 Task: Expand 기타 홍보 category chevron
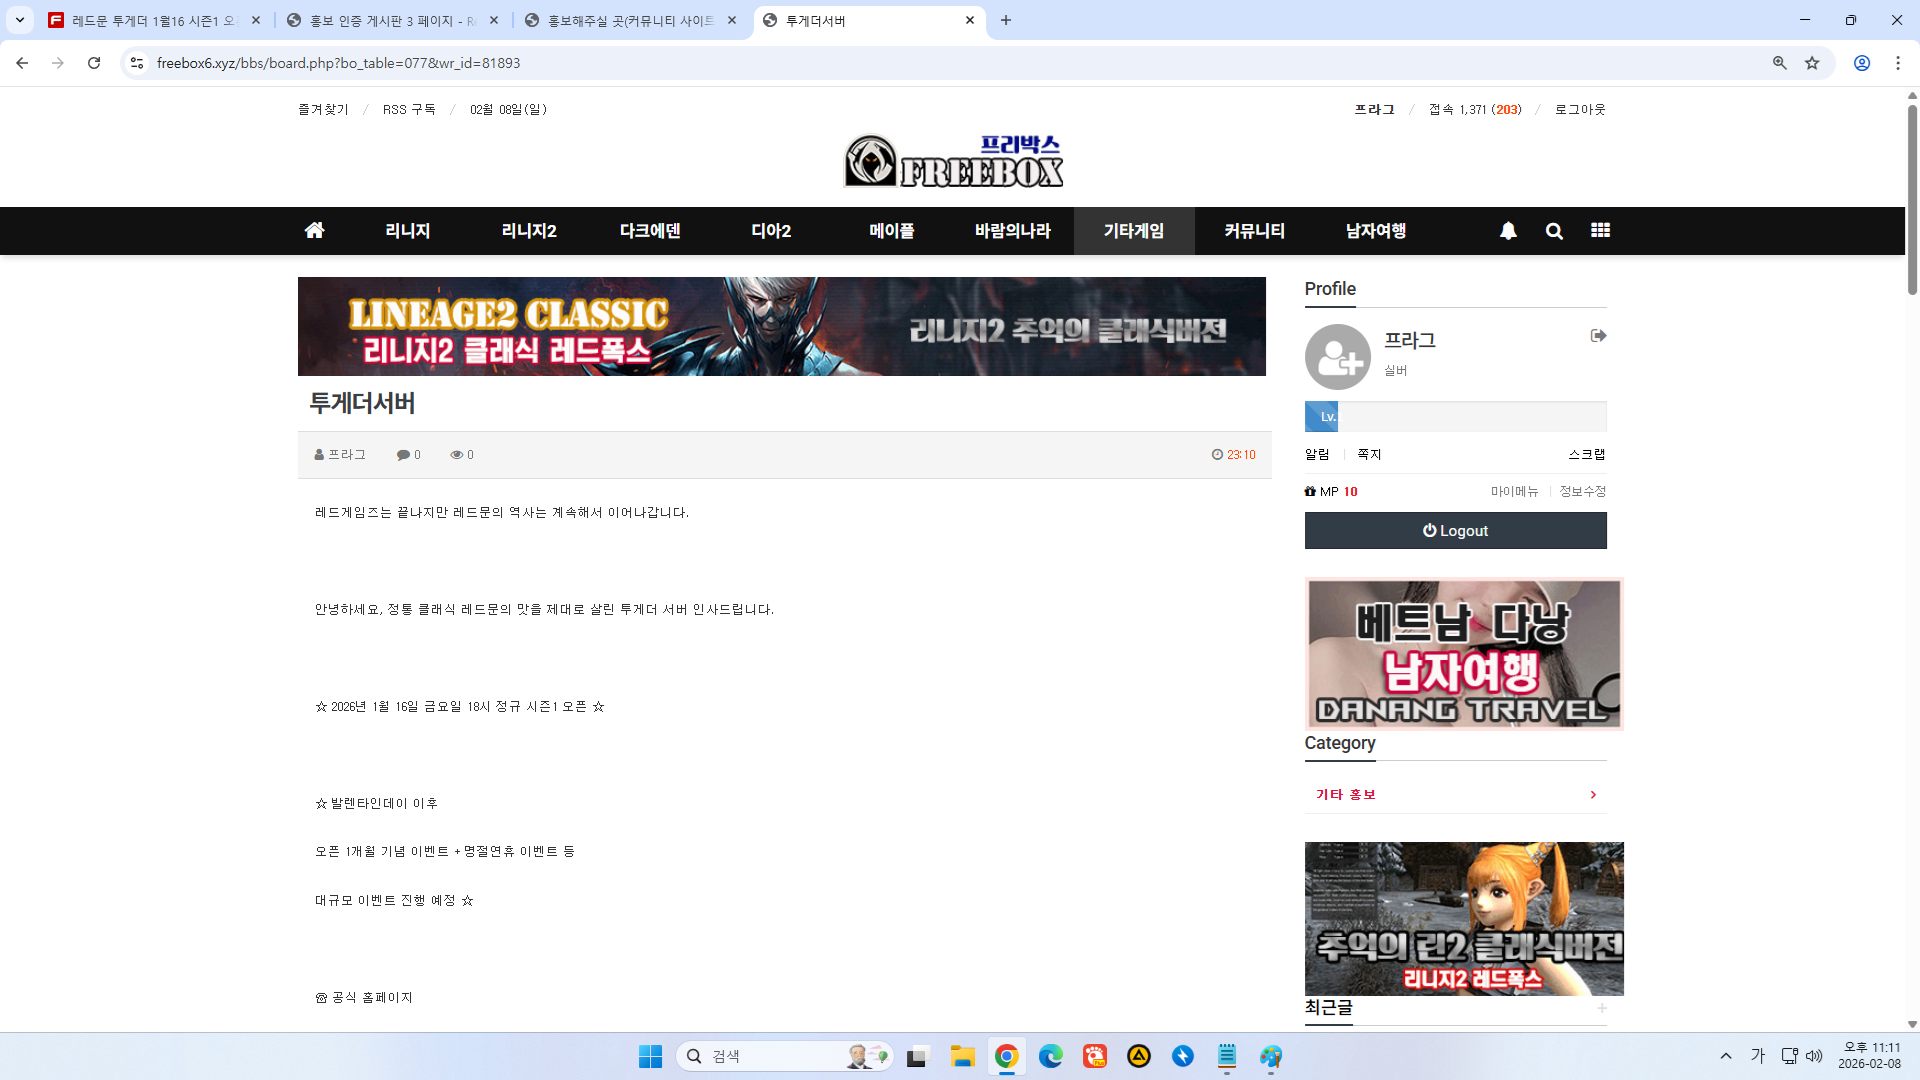tap(1593, 795)
